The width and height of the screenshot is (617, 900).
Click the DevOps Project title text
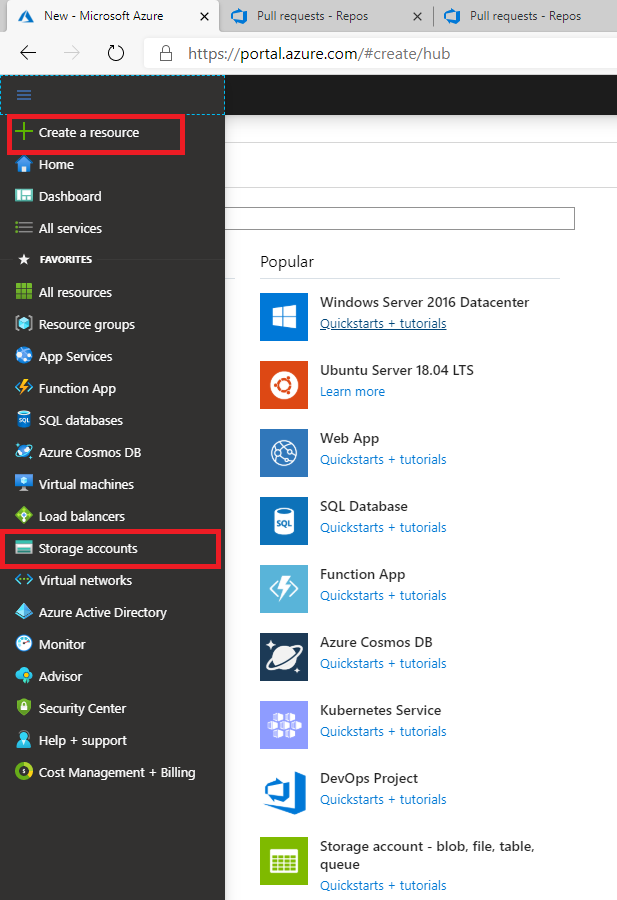click(x=369, y=778)
